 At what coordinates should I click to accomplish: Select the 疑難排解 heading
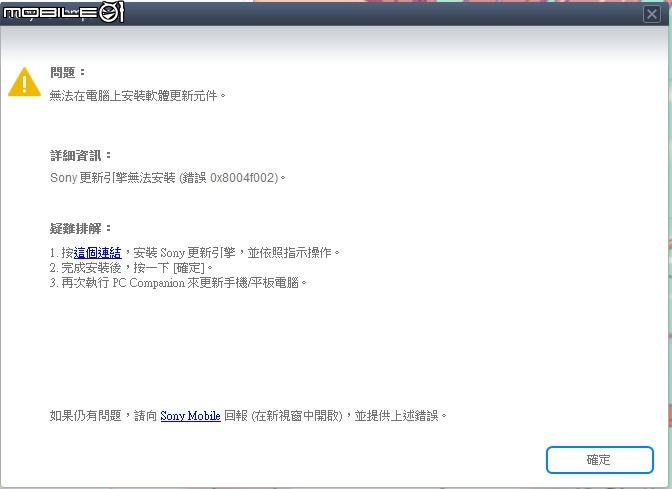[x=81, y=228]
